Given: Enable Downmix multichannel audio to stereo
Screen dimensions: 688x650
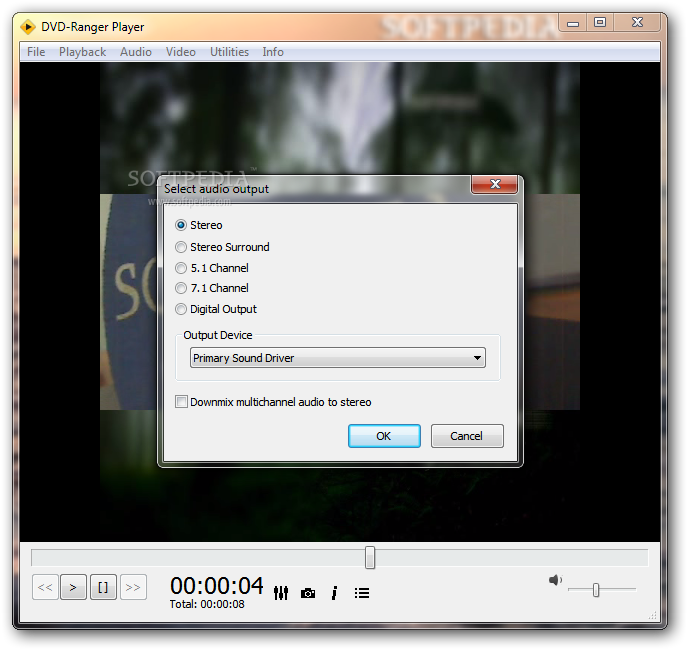Looking at the screenshot, I should [x=181, y=402].
